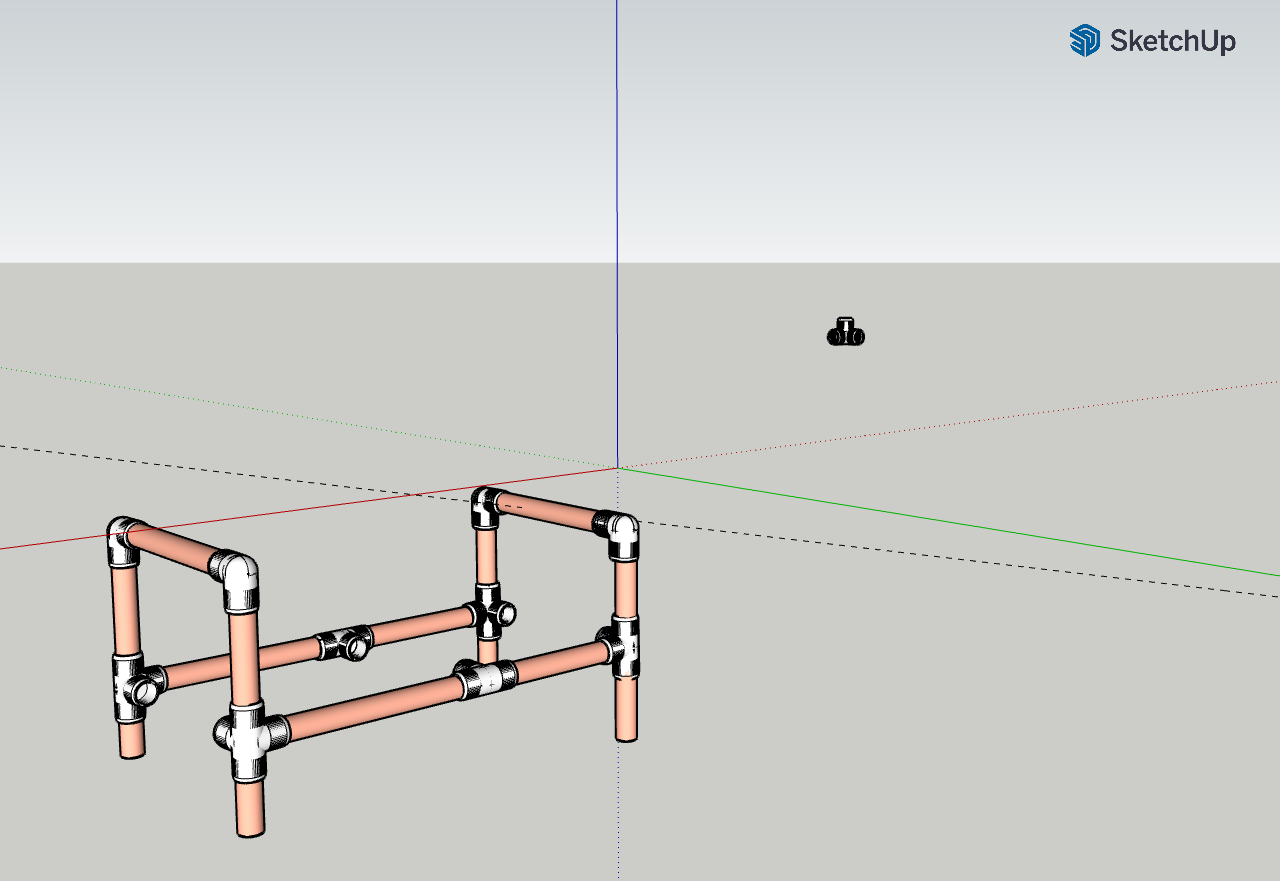Select the top copper pipe joining the right elbows

pos(548,510)
